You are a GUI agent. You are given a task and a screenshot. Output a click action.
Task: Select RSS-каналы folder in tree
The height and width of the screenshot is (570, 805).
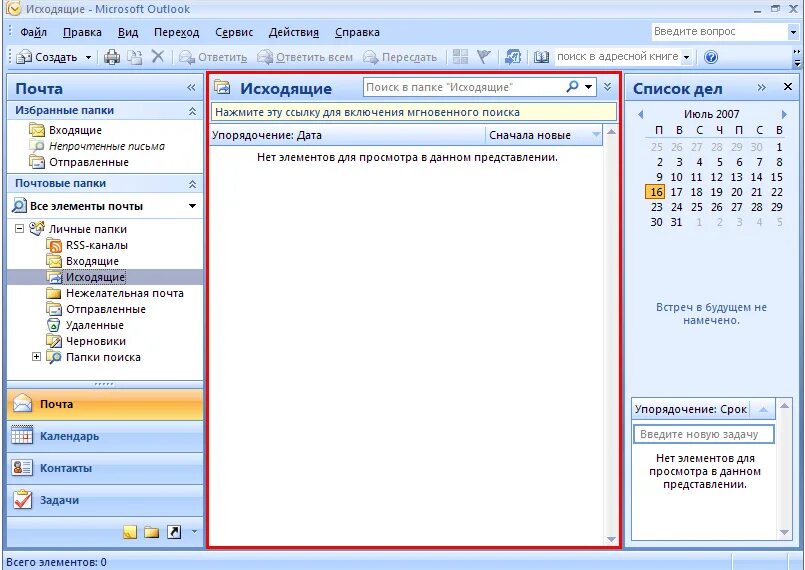point(97,245)
